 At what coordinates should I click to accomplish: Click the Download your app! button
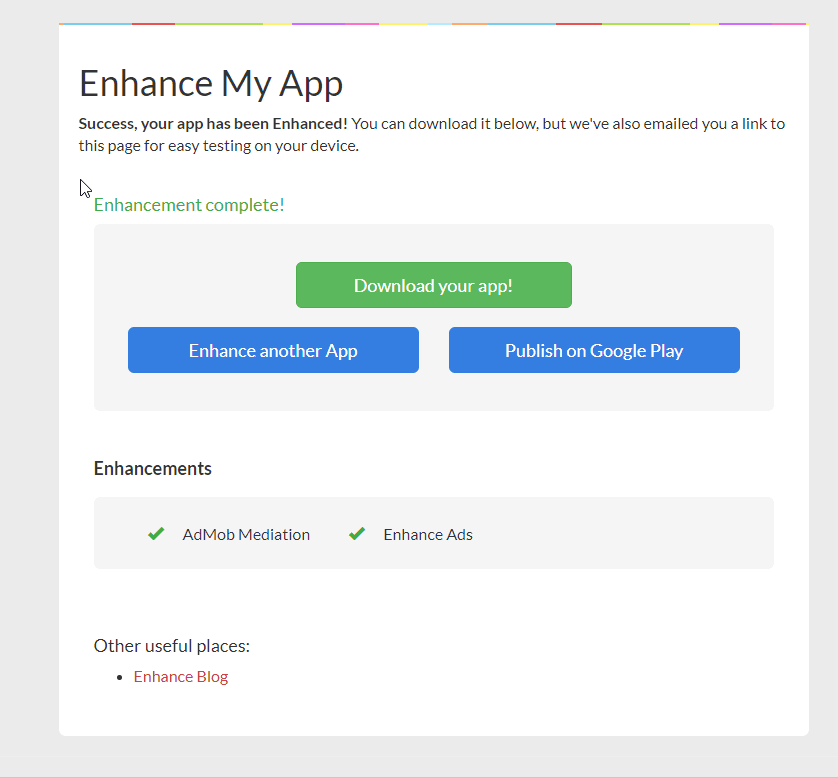(433, 285)
